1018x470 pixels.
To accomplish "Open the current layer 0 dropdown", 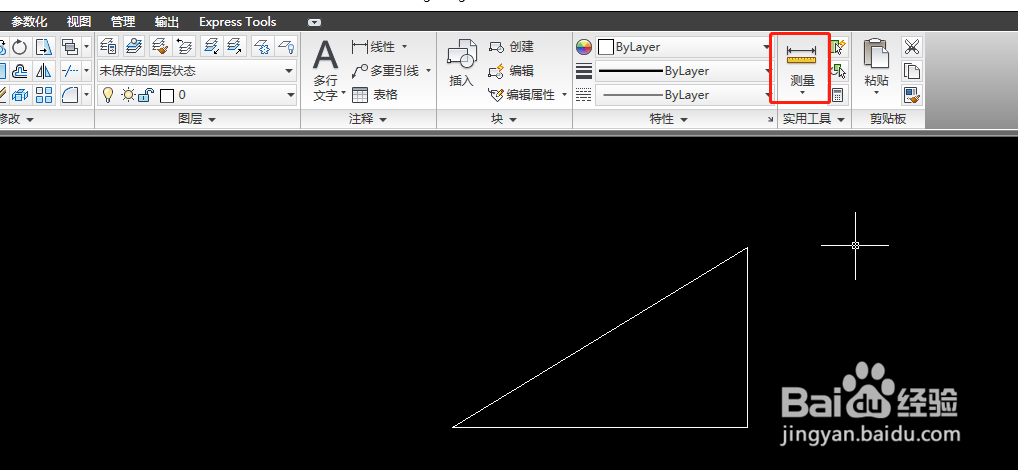I will click(197, 95).
